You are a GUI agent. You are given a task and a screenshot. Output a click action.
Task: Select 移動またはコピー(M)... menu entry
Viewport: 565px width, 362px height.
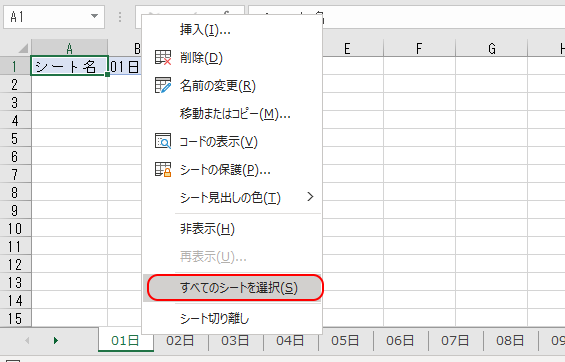click(232, 114)
